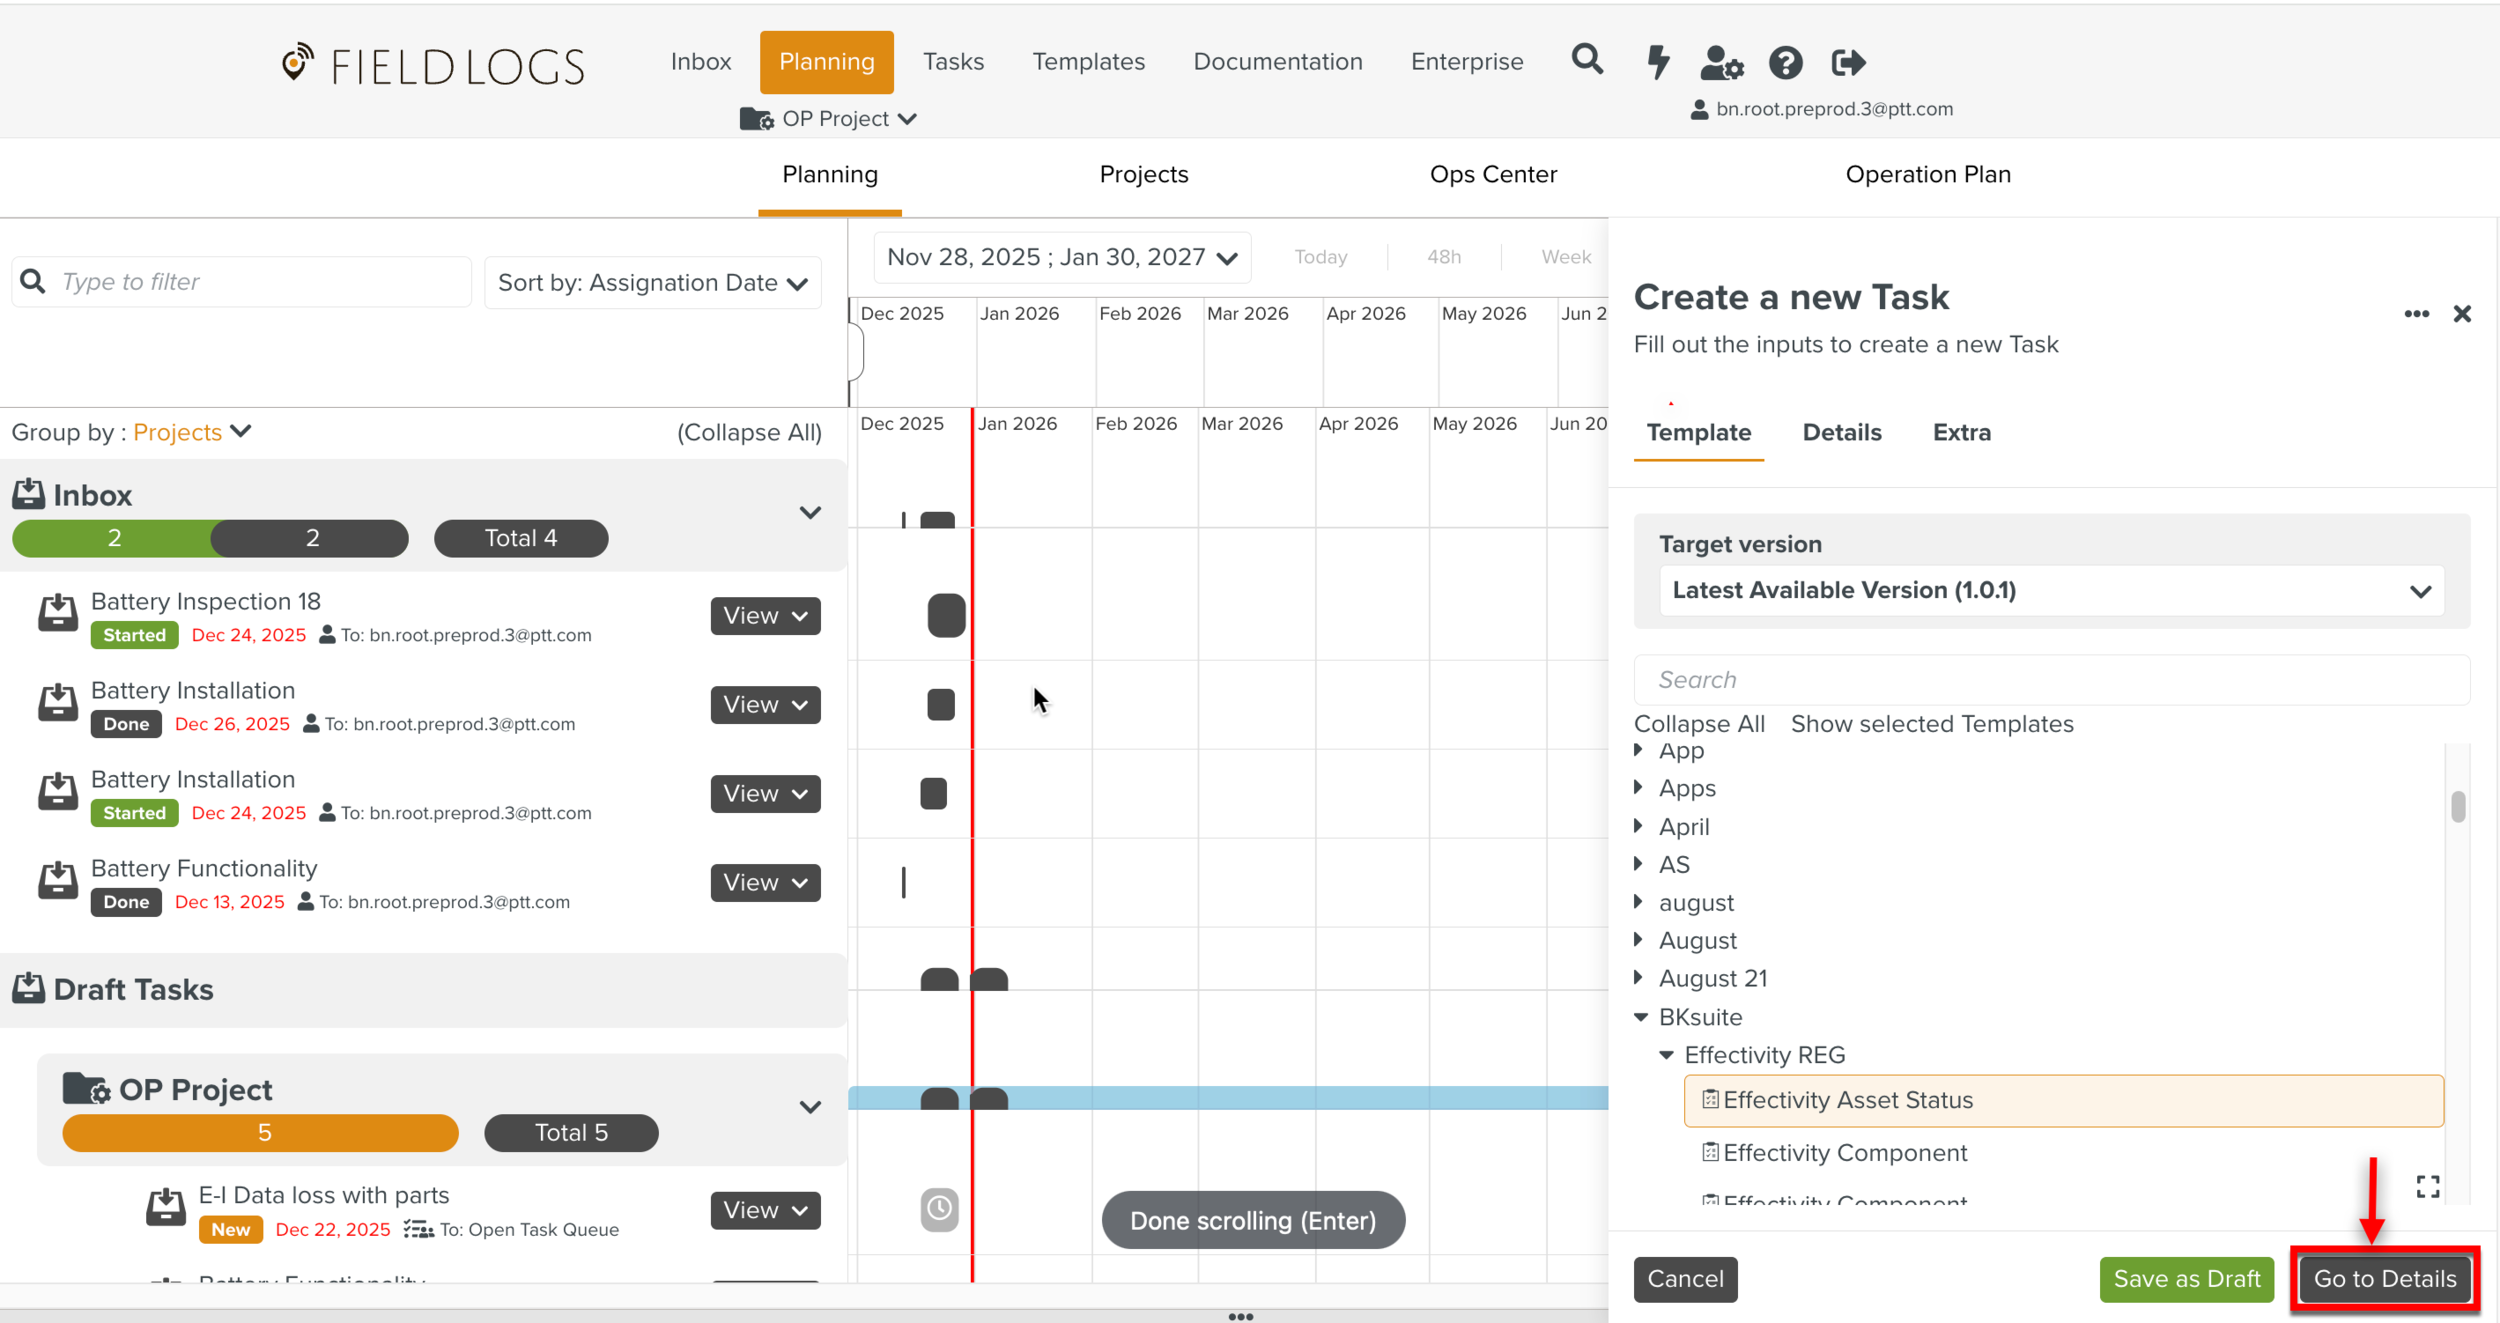Switch to the Details tab
Image resolution: width=2500 pixels, height=1323 pixels.
tap(1841, 433)
